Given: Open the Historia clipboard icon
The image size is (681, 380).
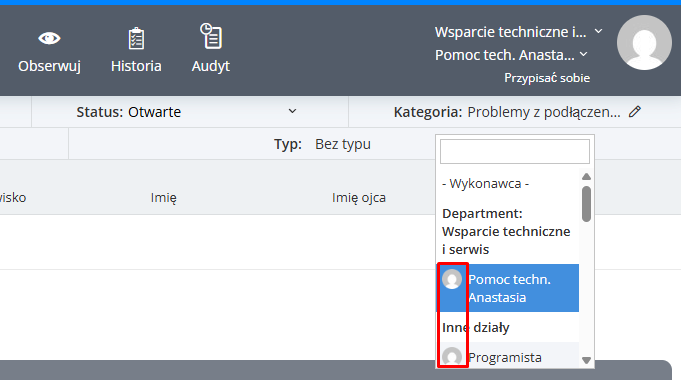Looking at the screenshot, I should click(136, 39).
